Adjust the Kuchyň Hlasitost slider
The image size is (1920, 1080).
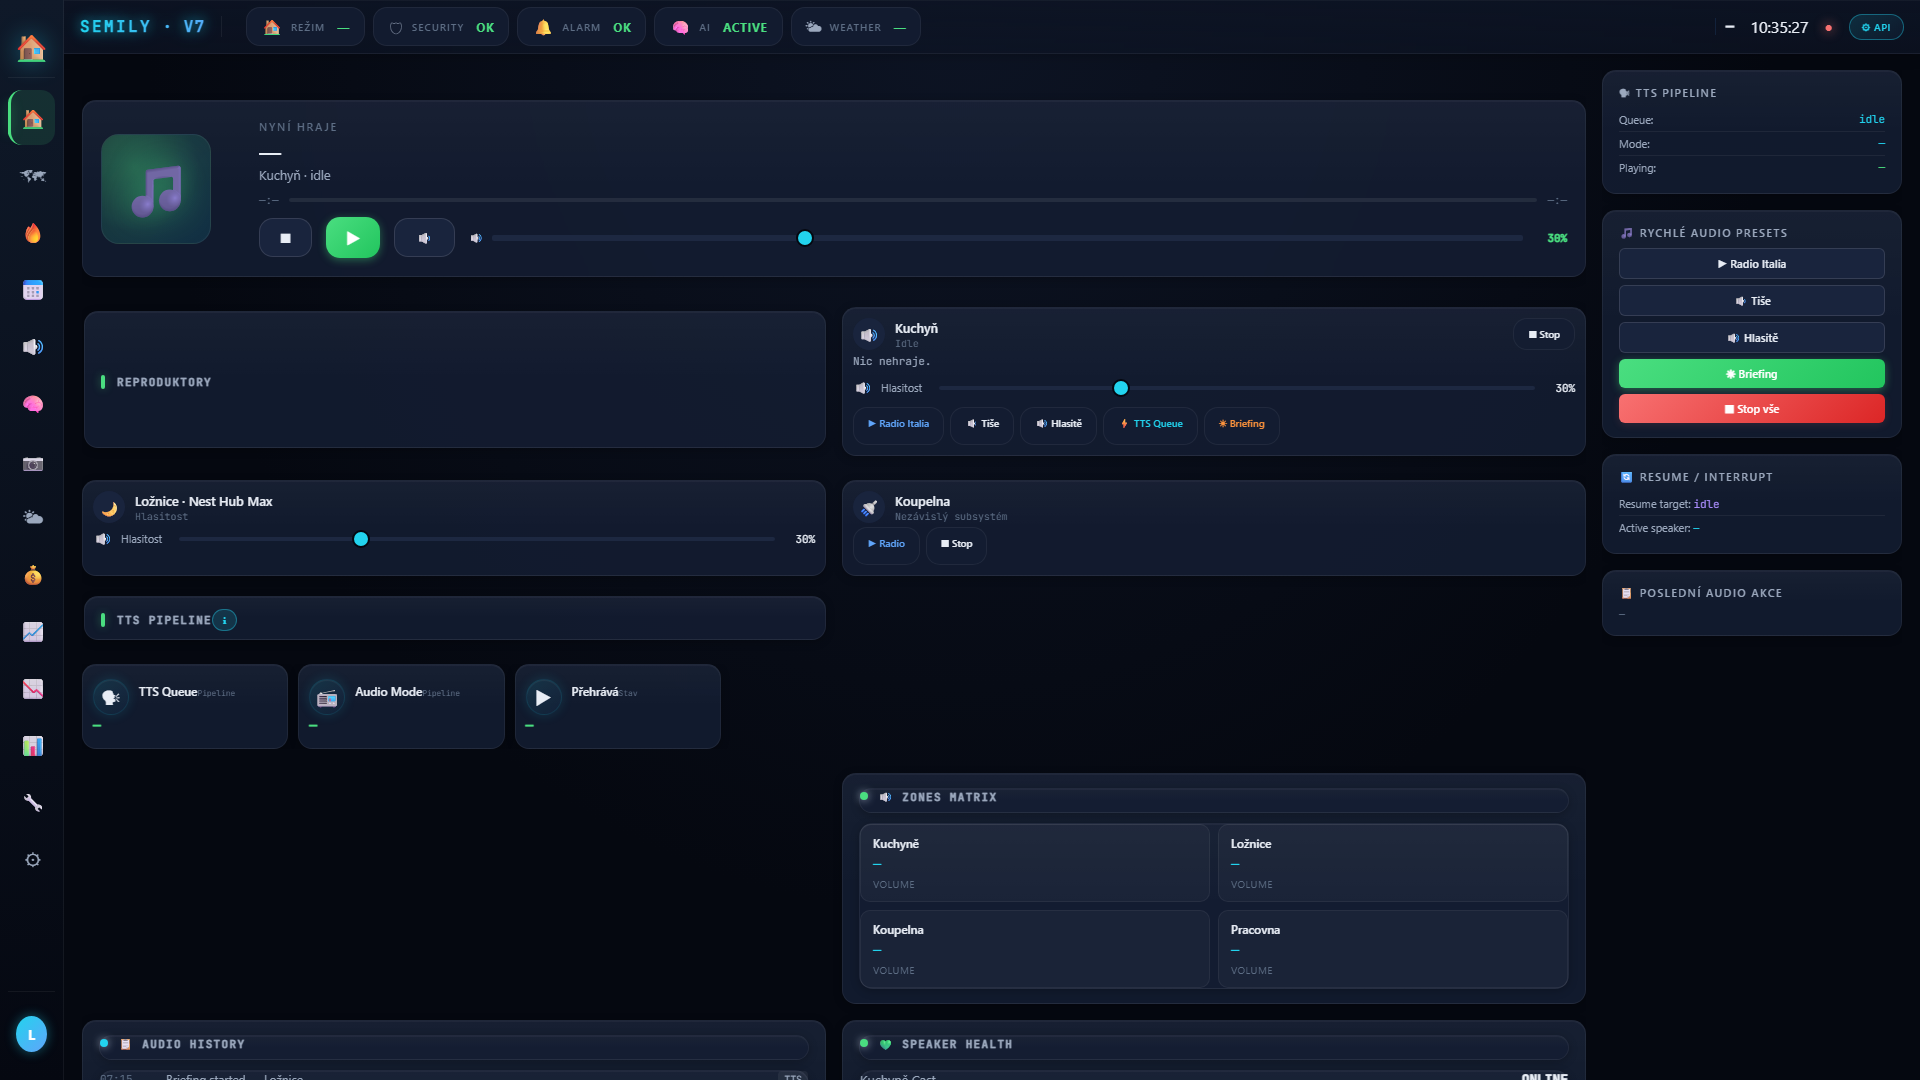click(x=1237, y=388)
